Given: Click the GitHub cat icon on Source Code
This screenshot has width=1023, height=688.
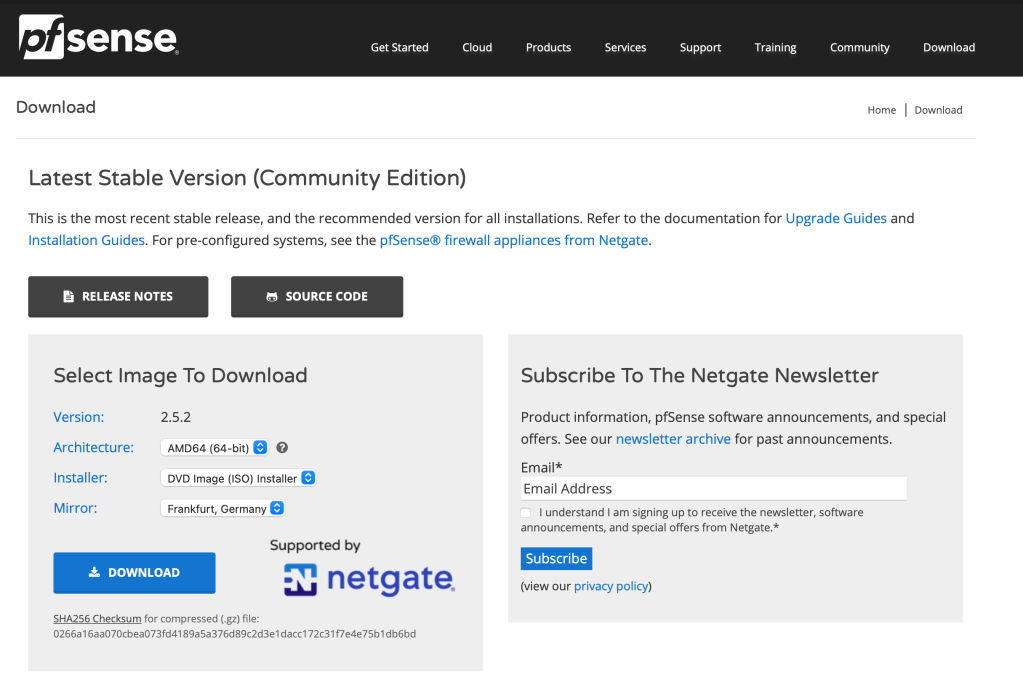Looking at the screenshot, I should tap(272, 297).
